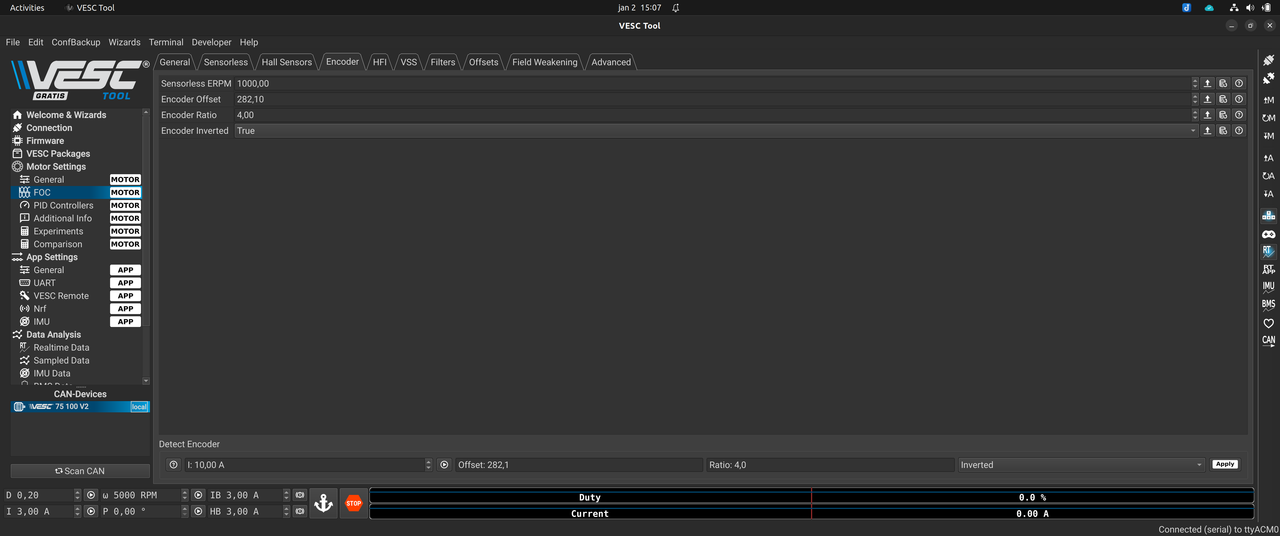Click brake button next to IB 3,00 A
This screenshot has width=1280, height=536.
point(299,495)
